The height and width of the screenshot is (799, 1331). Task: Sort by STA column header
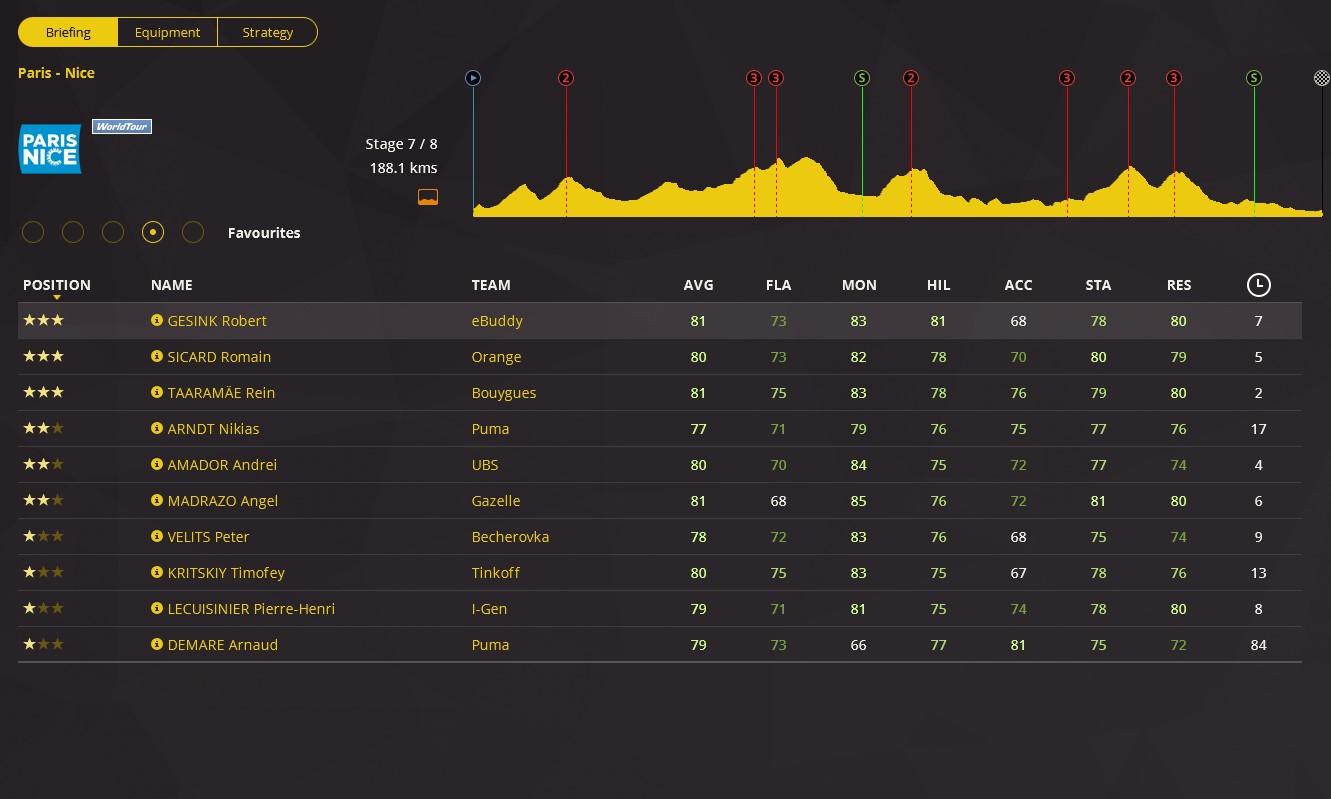coord(1098,285)
